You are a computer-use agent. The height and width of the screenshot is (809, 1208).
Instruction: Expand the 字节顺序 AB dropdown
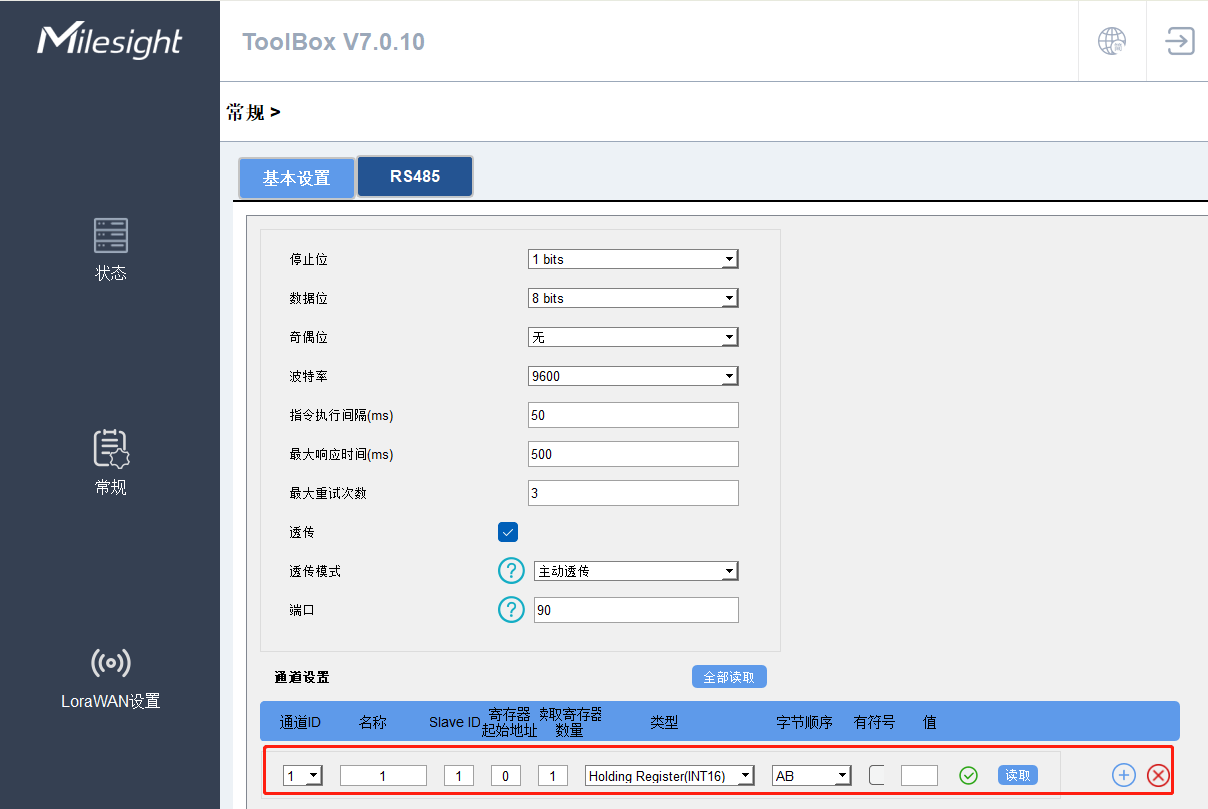pos(811,776)
